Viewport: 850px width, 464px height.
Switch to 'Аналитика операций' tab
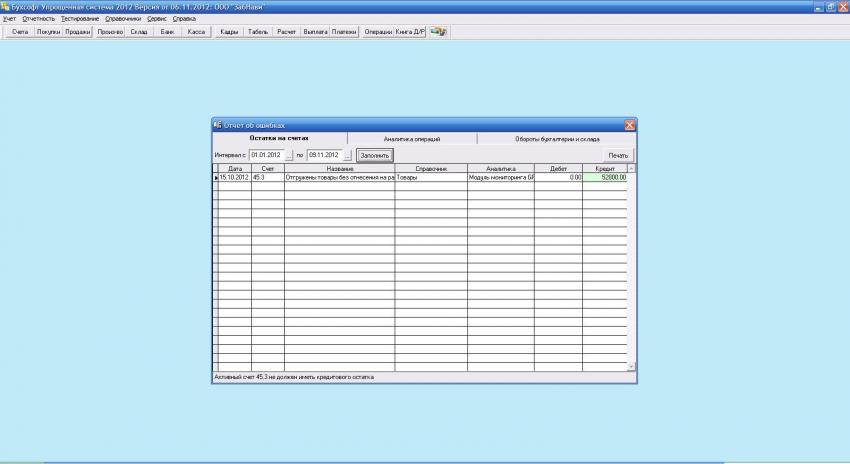point(412,139)
